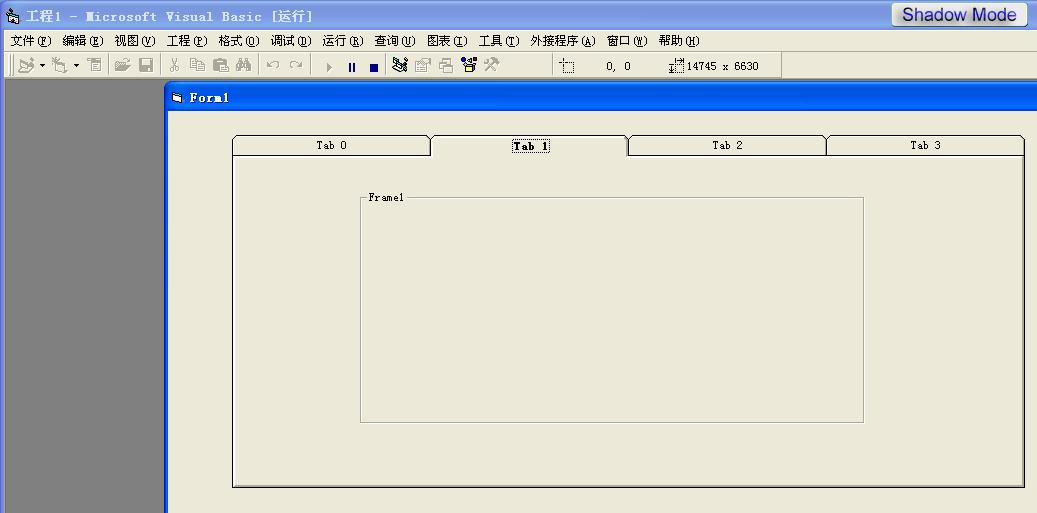Open the 查询(U) menu
The image size is (1037, 513).
click(x=395, y=41)
